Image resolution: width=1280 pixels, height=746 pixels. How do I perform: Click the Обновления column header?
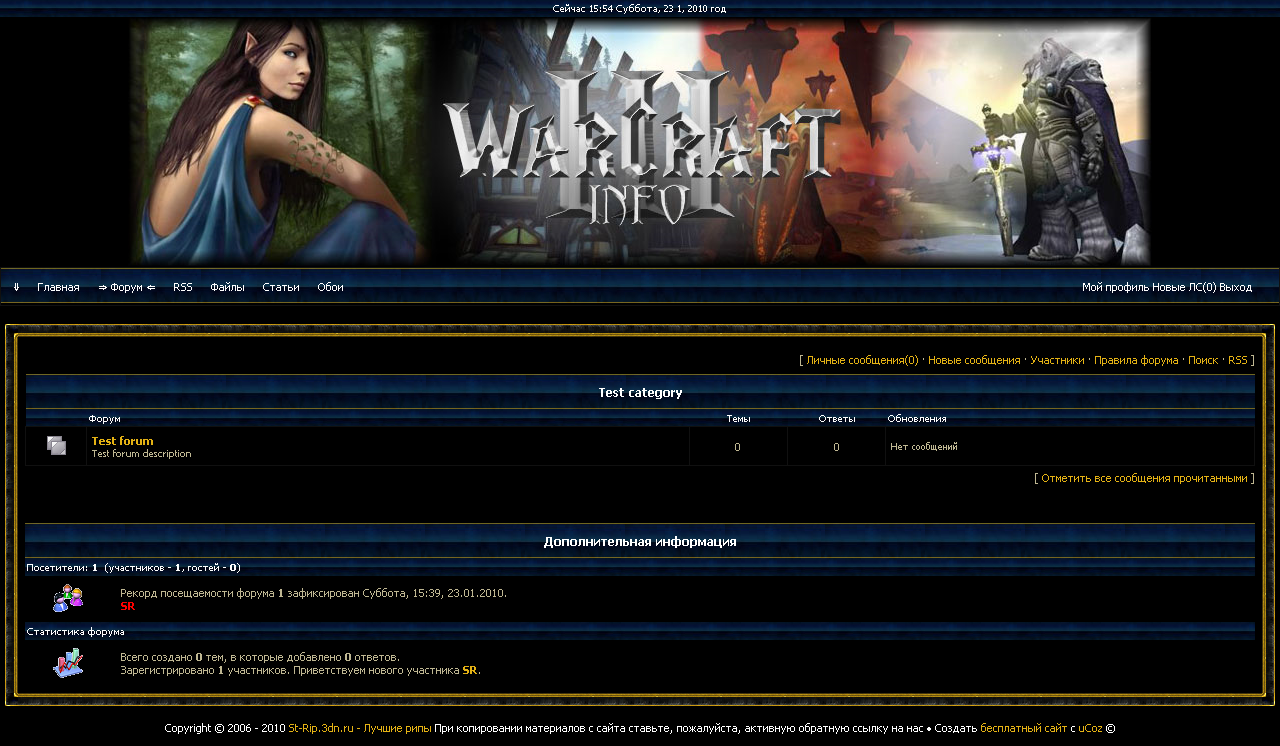[x=917, y=419]
